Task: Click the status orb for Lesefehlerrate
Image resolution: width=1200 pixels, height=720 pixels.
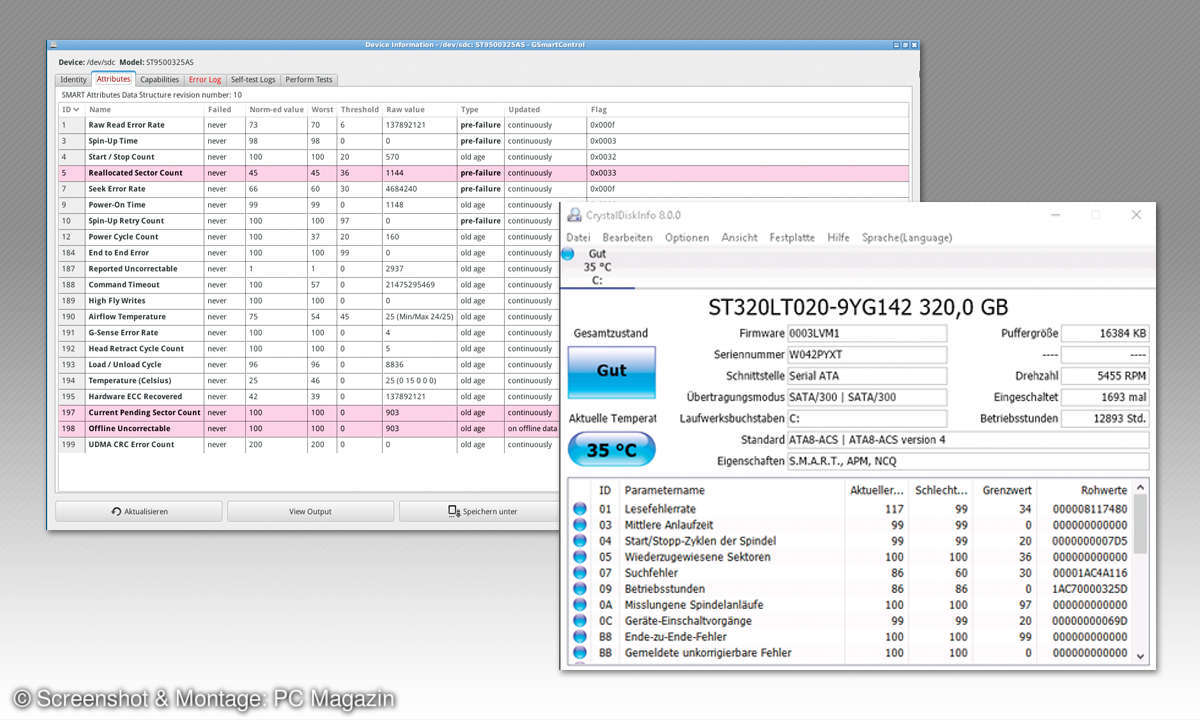Action: [580, 509]
